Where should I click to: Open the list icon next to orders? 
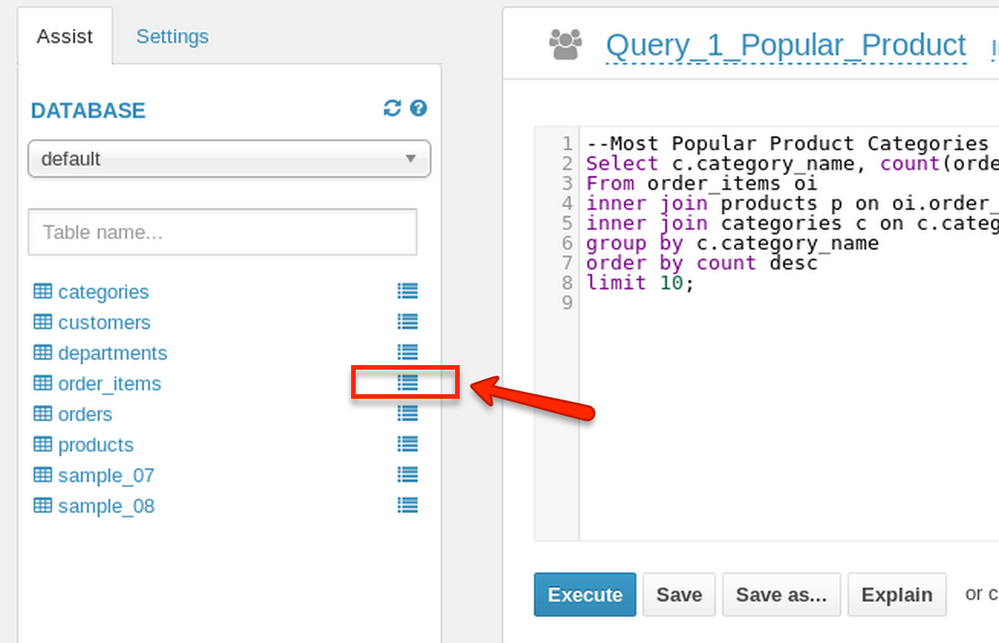coord(407,413)
